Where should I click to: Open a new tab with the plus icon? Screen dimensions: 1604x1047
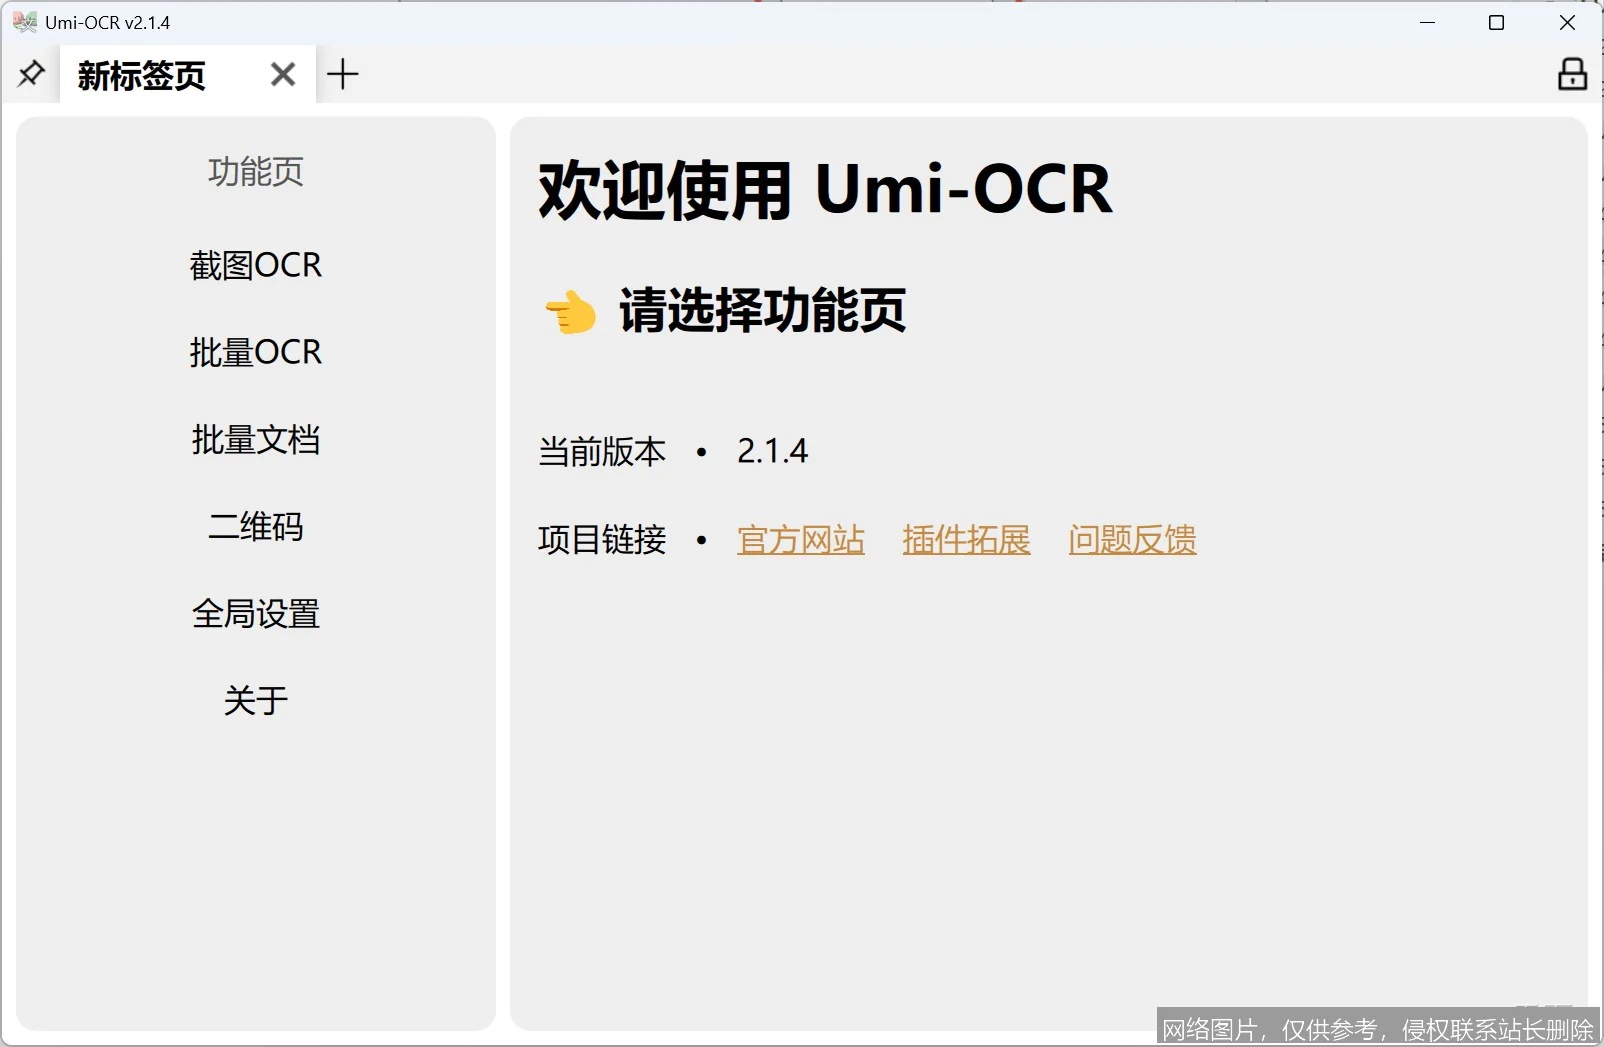pyautogui.click(x=344, y=73)
